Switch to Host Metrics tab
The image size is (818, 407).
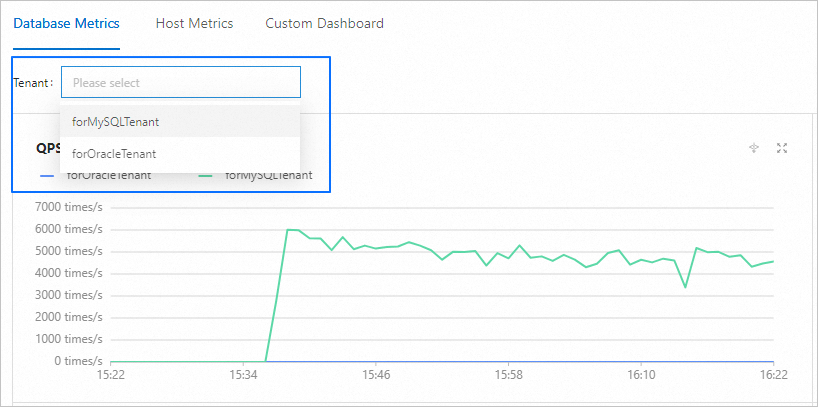coord(194,23)
